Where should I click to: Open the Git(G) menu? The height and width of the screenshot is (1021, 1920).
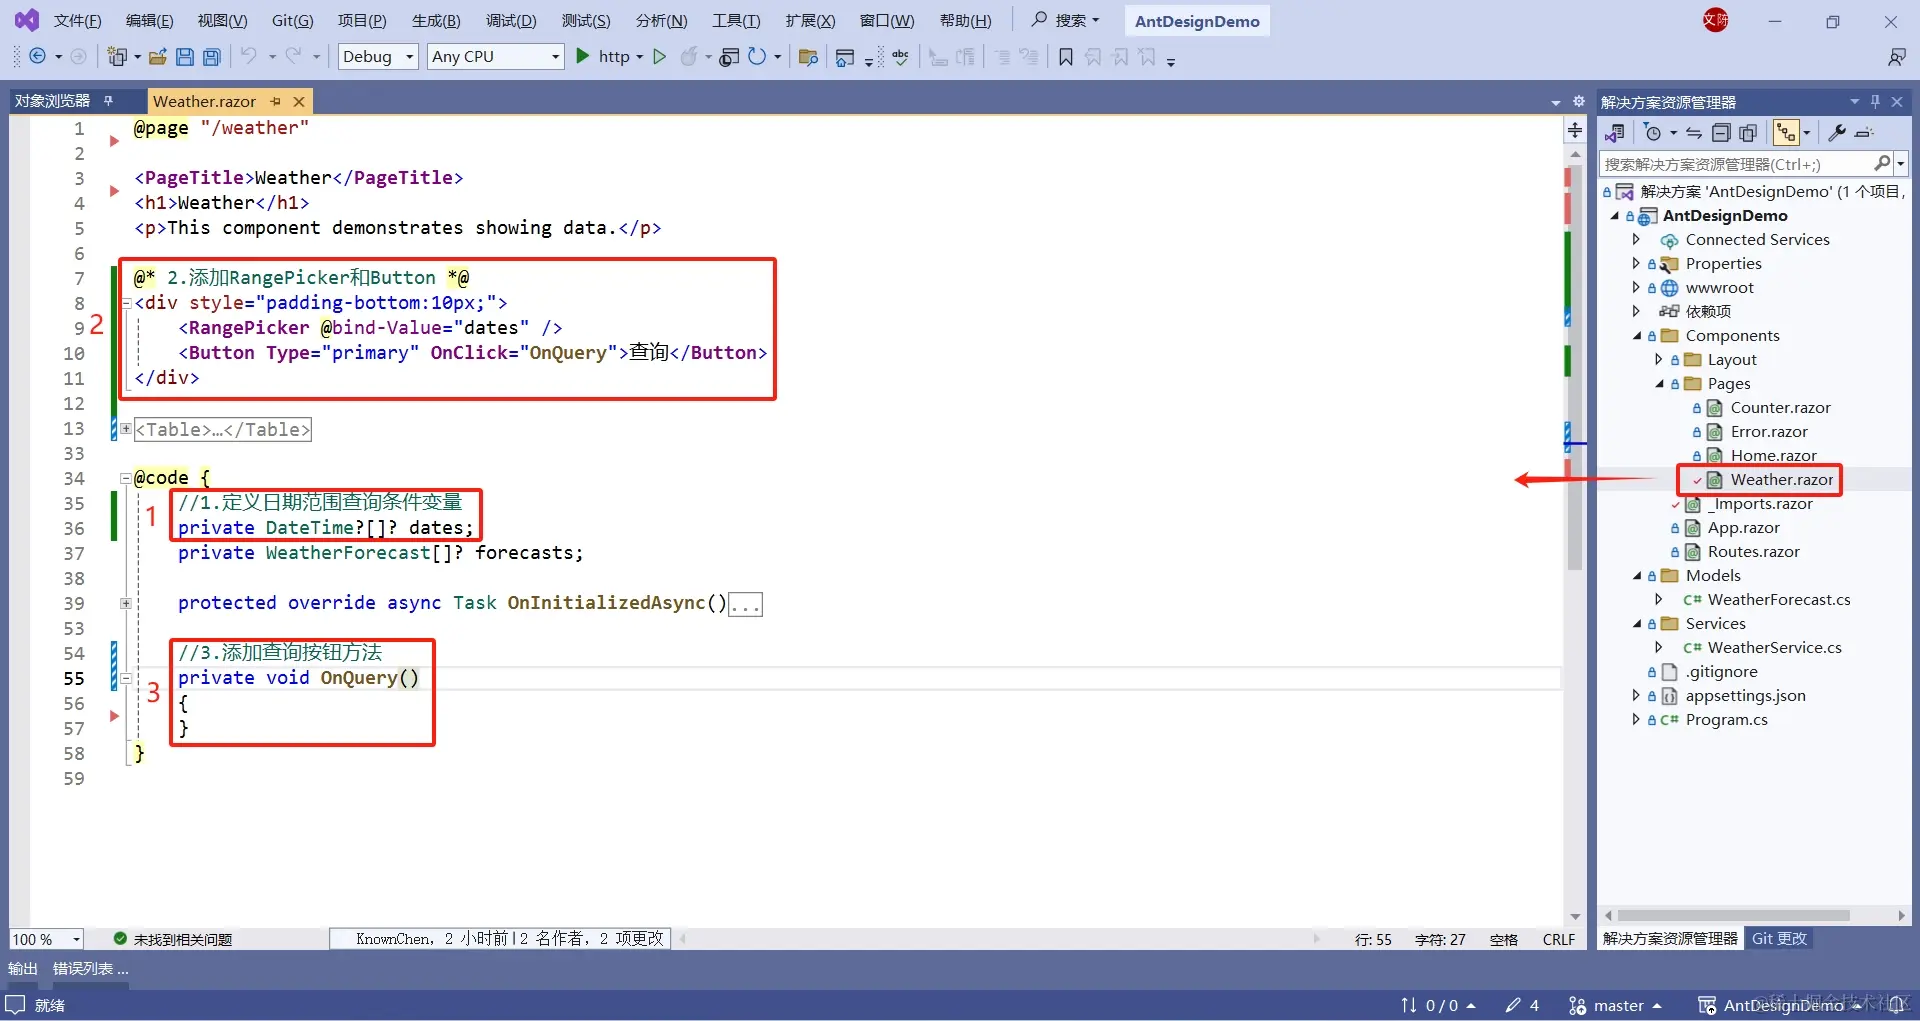tap(292, 20)
